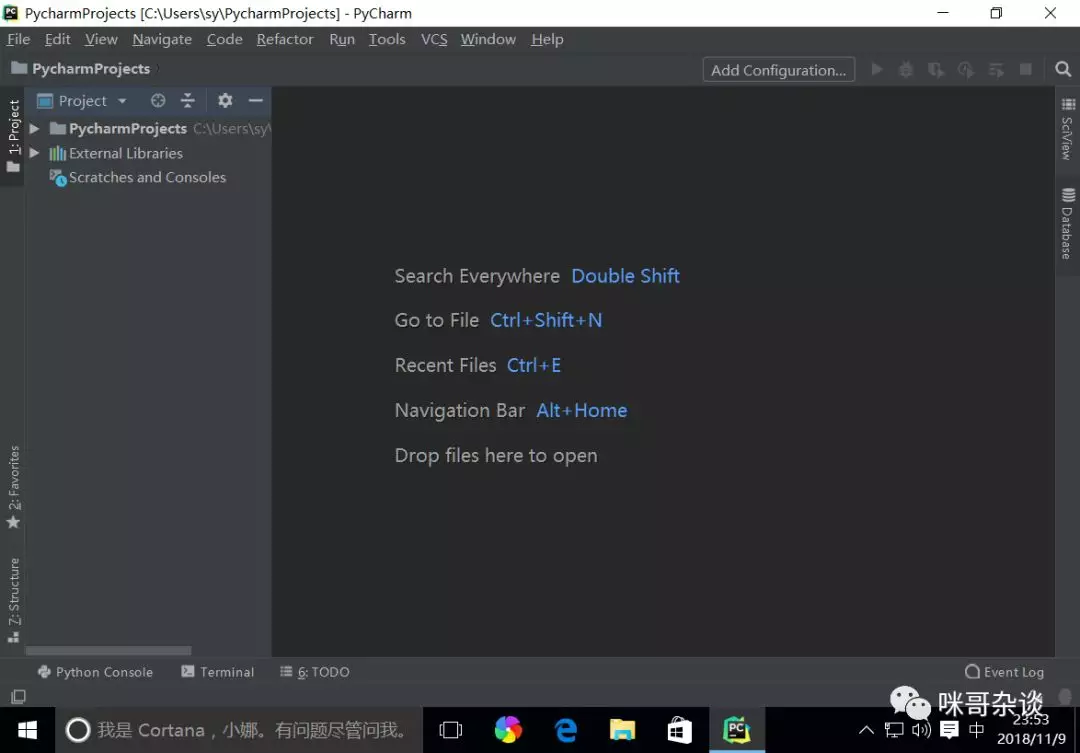Open the Window menu
Image resolution: width=1080 pixels, height=753 pixels.
[x=488, y=39]
